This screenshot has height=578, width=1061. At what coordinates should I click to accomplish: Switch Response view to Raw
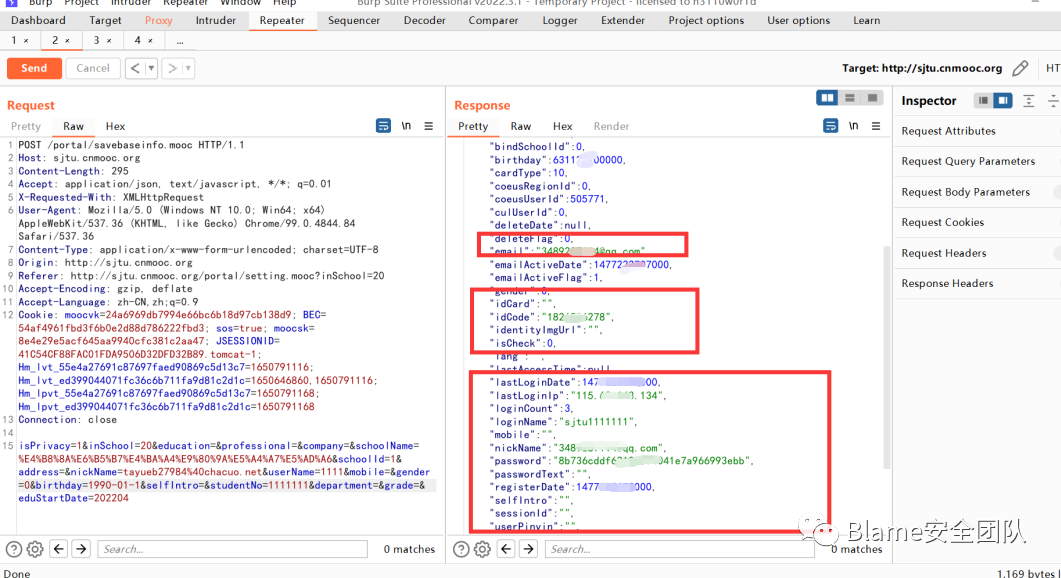tap(520, 127)
